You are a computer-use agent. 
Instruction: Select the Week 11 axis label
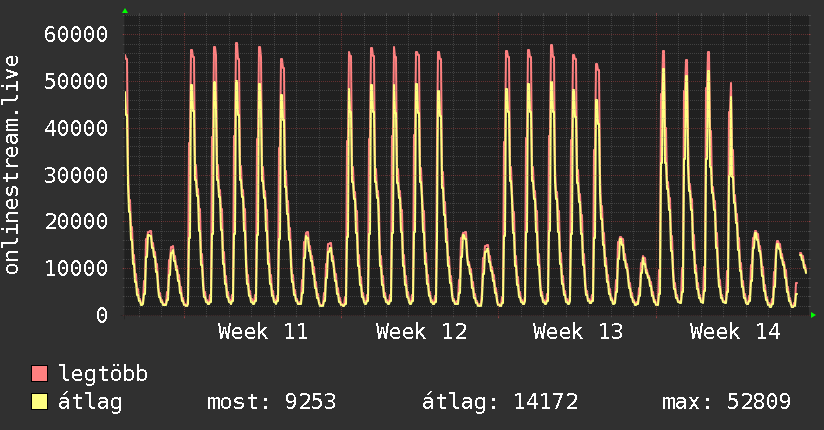coord(263,332)
